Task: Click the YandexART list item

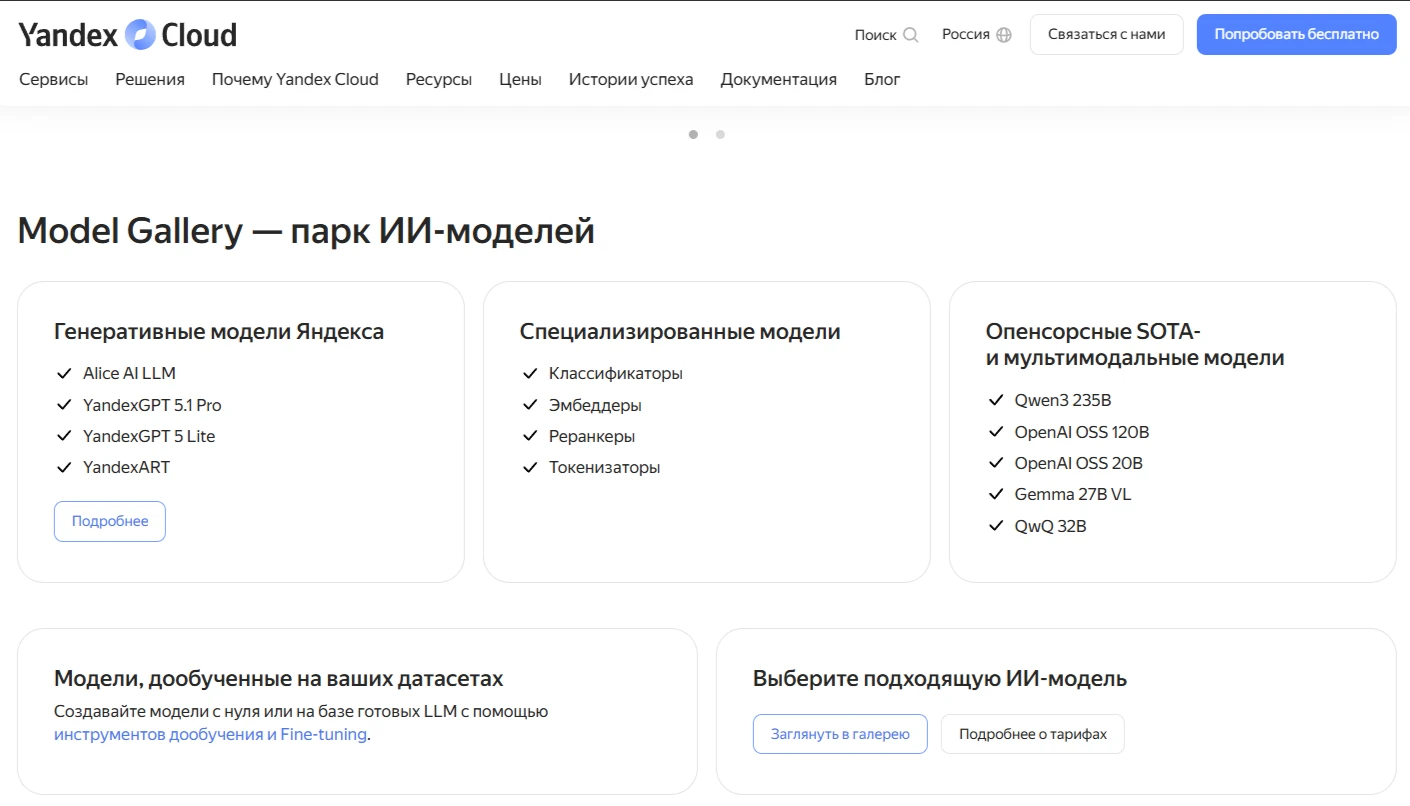Action: click(126, 467)
